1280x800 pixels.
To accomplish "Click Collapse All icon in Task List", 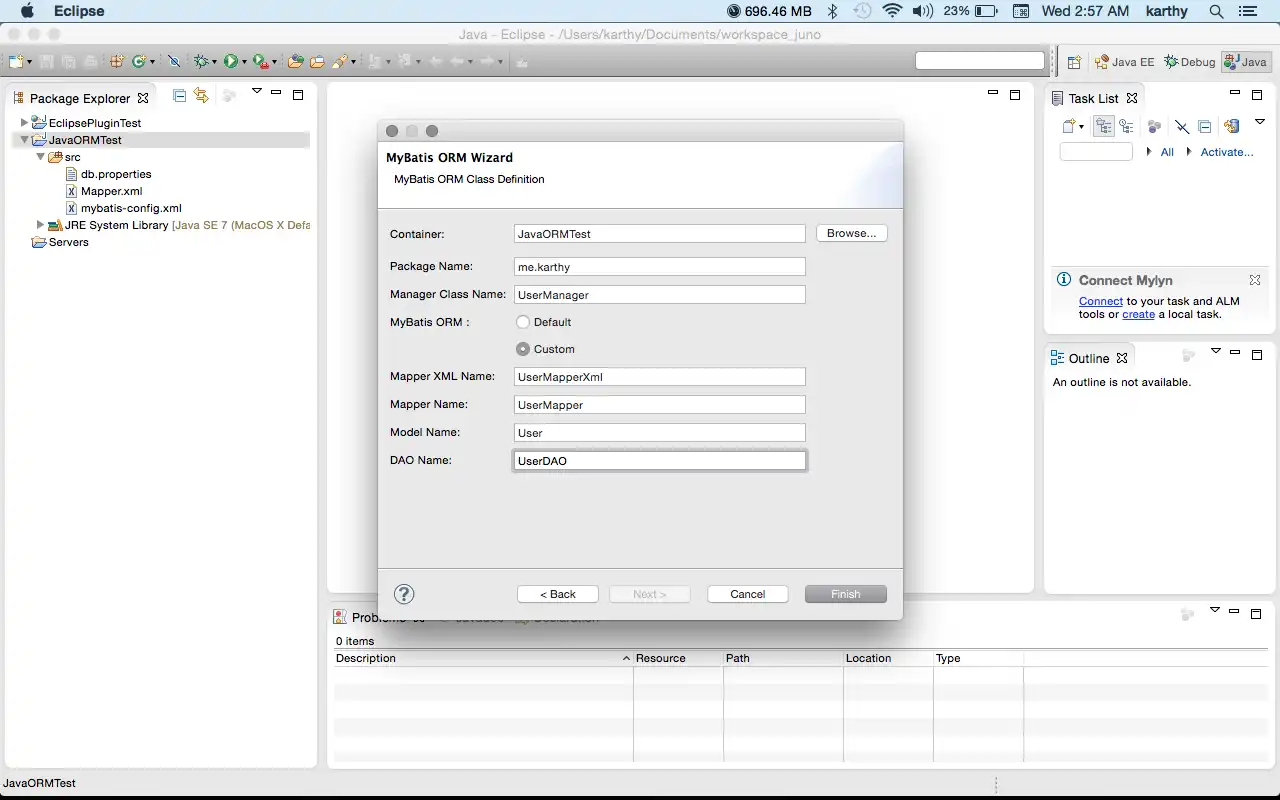I will (1204, 126).
